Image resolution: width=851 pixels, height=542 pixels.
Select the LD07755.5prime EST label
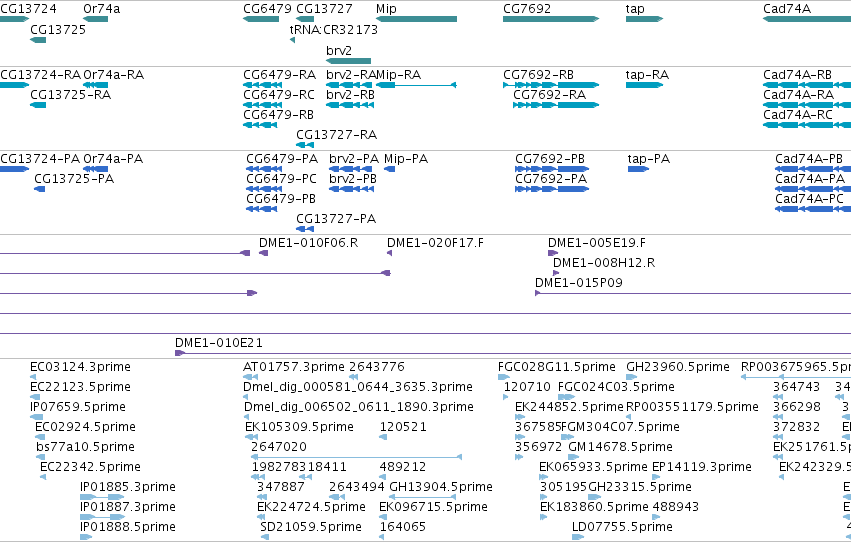coord(622,527)
